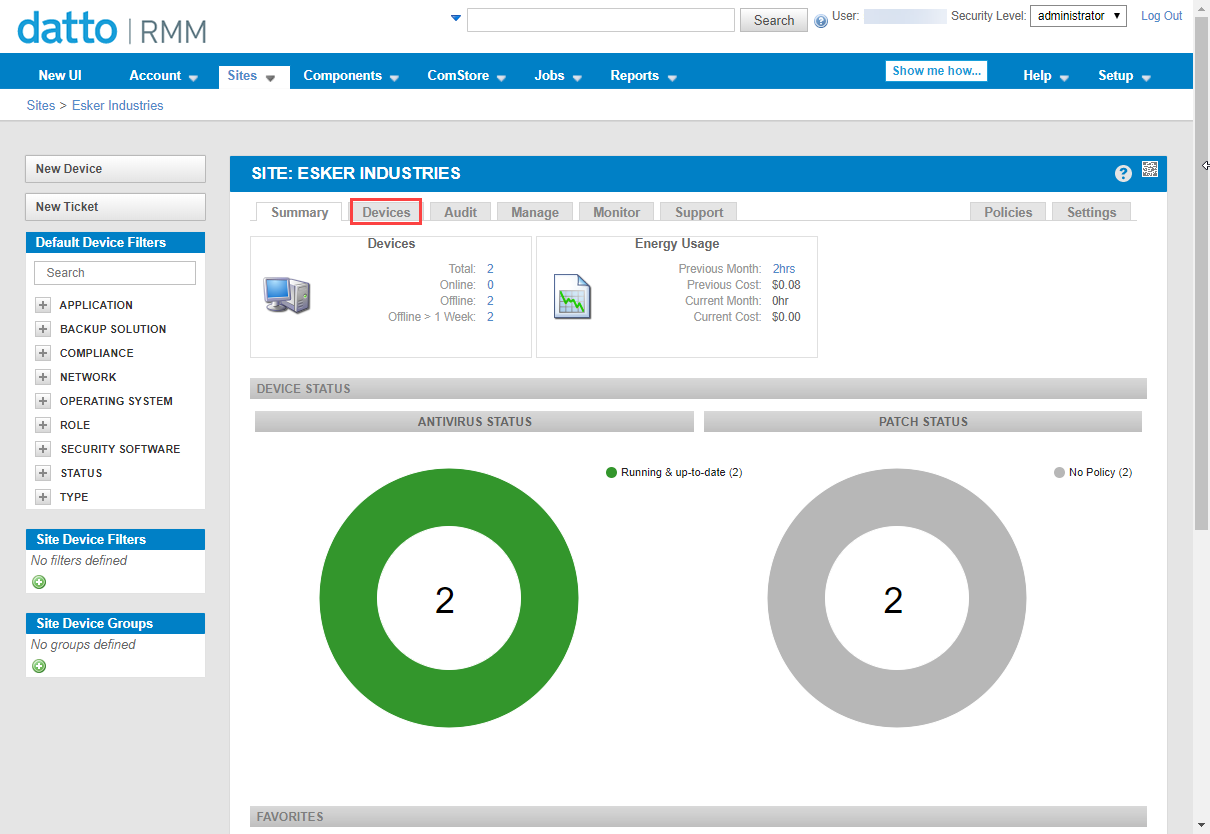Click the No Policy legend entry
Screen dimensions: 1210x834
tap(1093, 472)
